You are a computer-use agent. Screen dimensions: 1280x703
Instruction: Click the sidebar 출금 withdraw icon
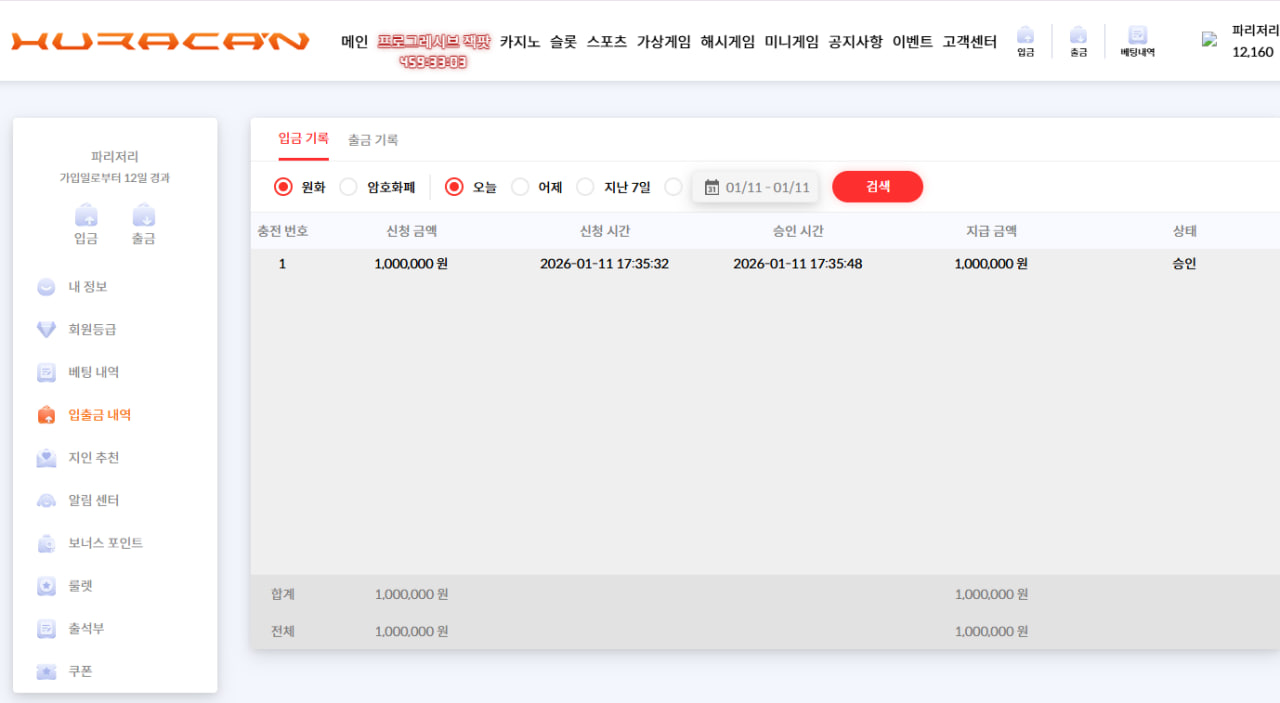pos(143,215)
